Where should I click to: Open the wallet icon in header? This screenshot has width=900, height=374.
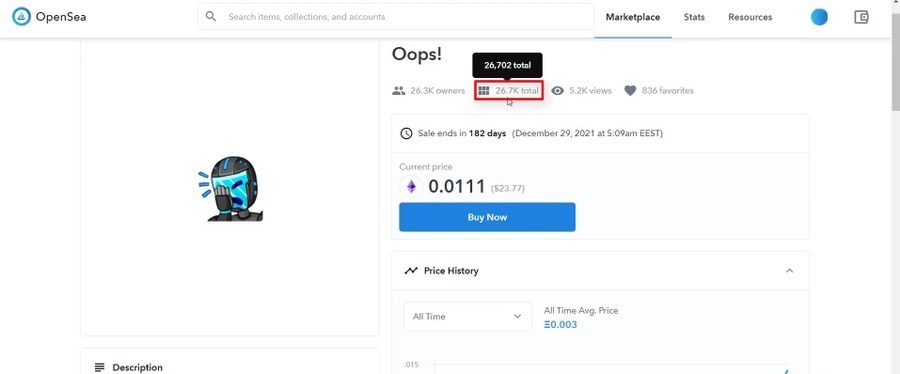[861, 17]
